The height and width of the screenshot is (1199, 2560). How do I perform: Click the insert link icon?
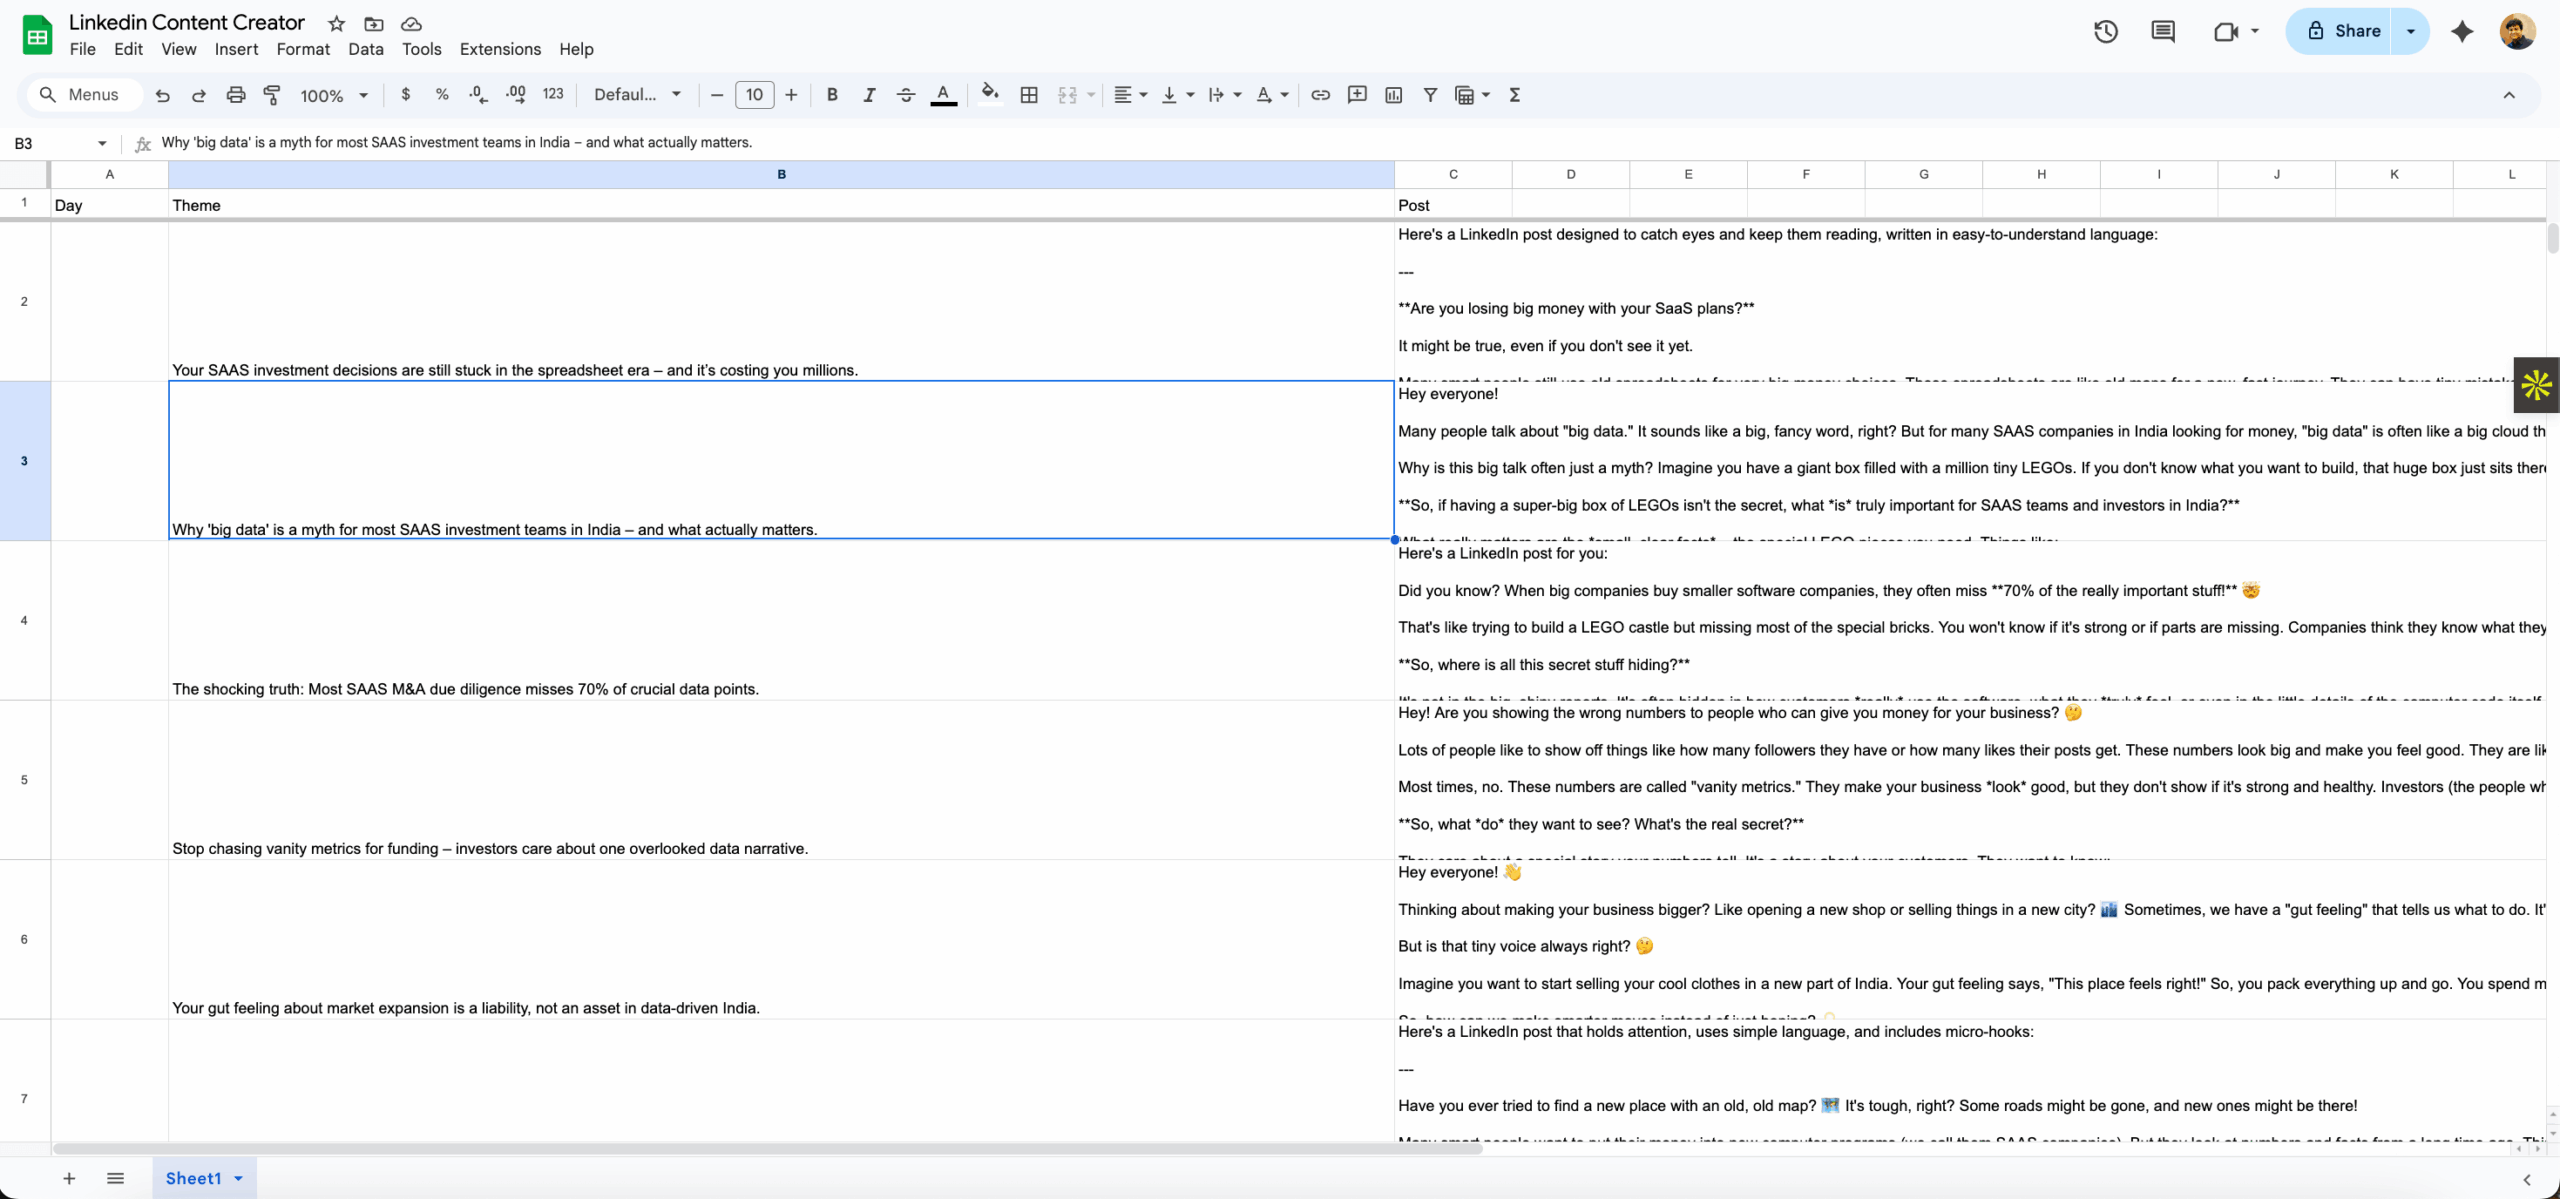1320,95
